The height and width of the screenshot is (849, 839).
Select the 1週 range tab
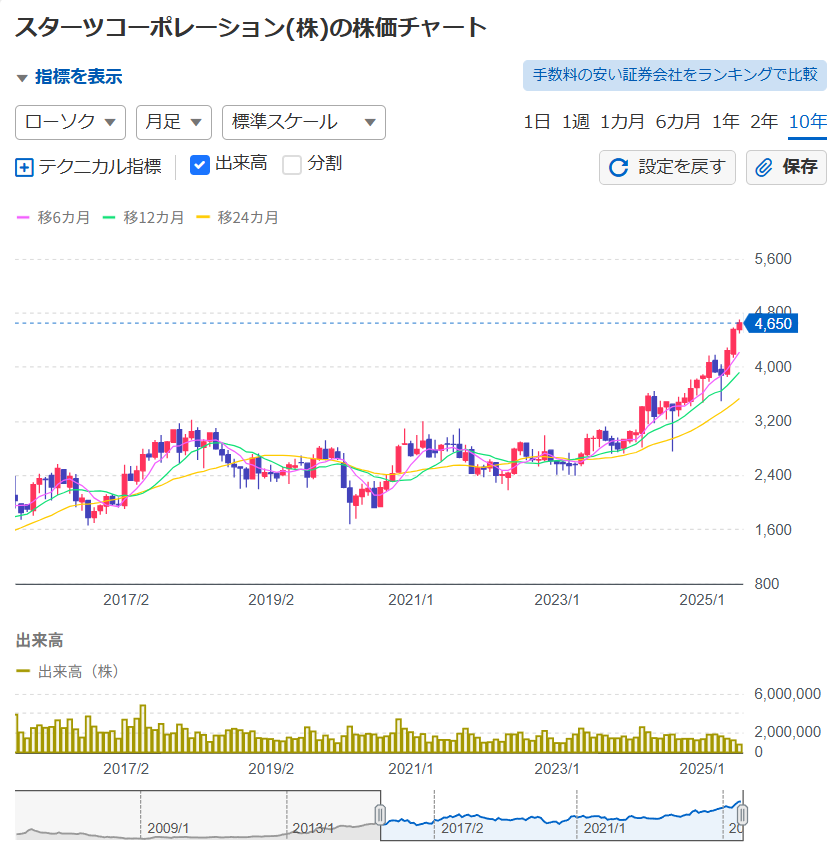tap(575, 122)
